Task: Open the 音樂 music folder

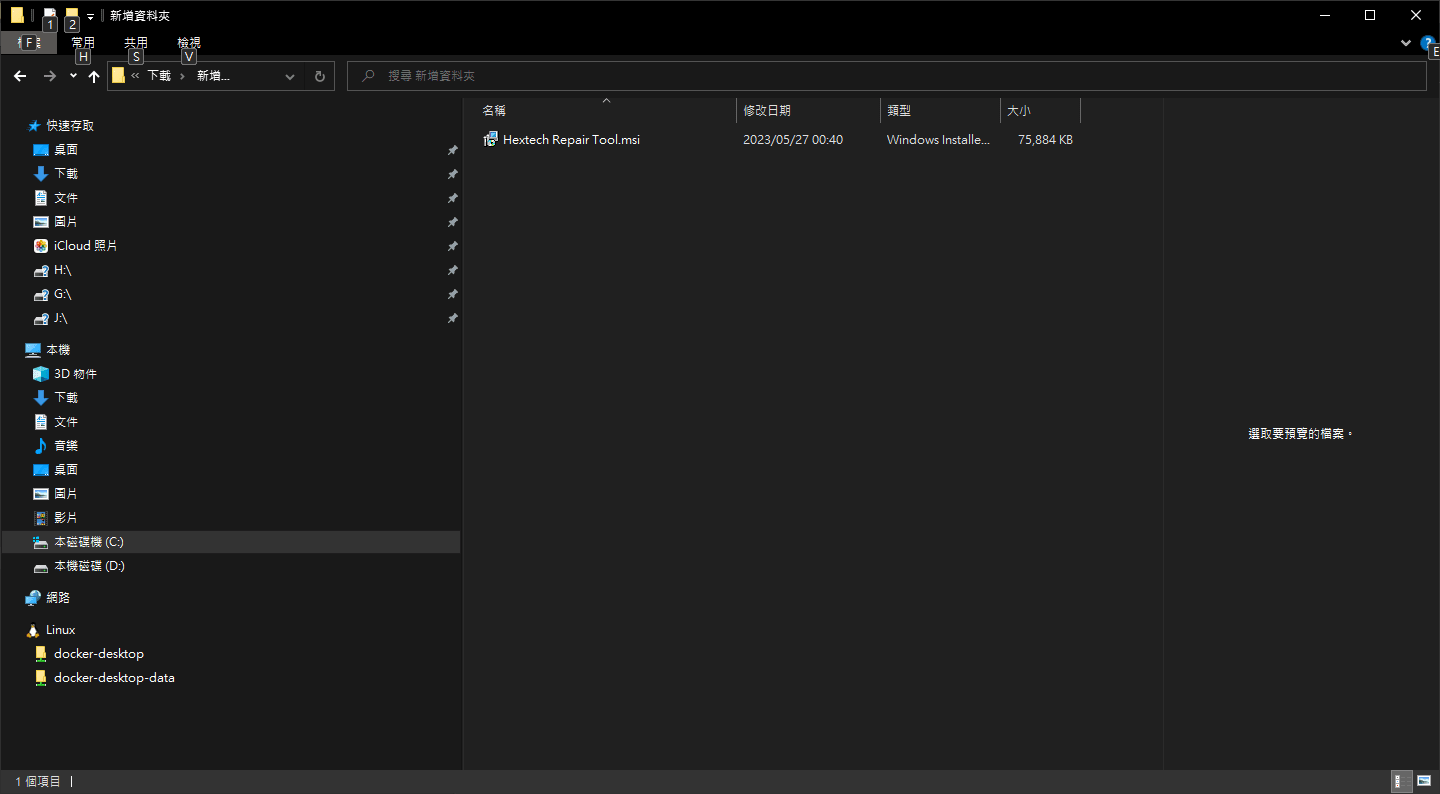Action: pyautogui.click(x=66, y=446)
